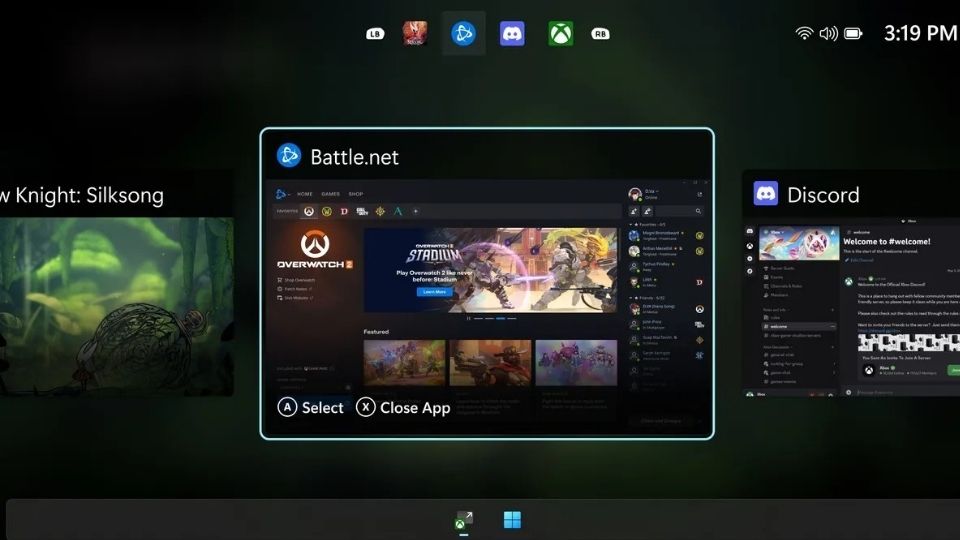Select highlighted carousel indicator under banner

click(501, 318)
